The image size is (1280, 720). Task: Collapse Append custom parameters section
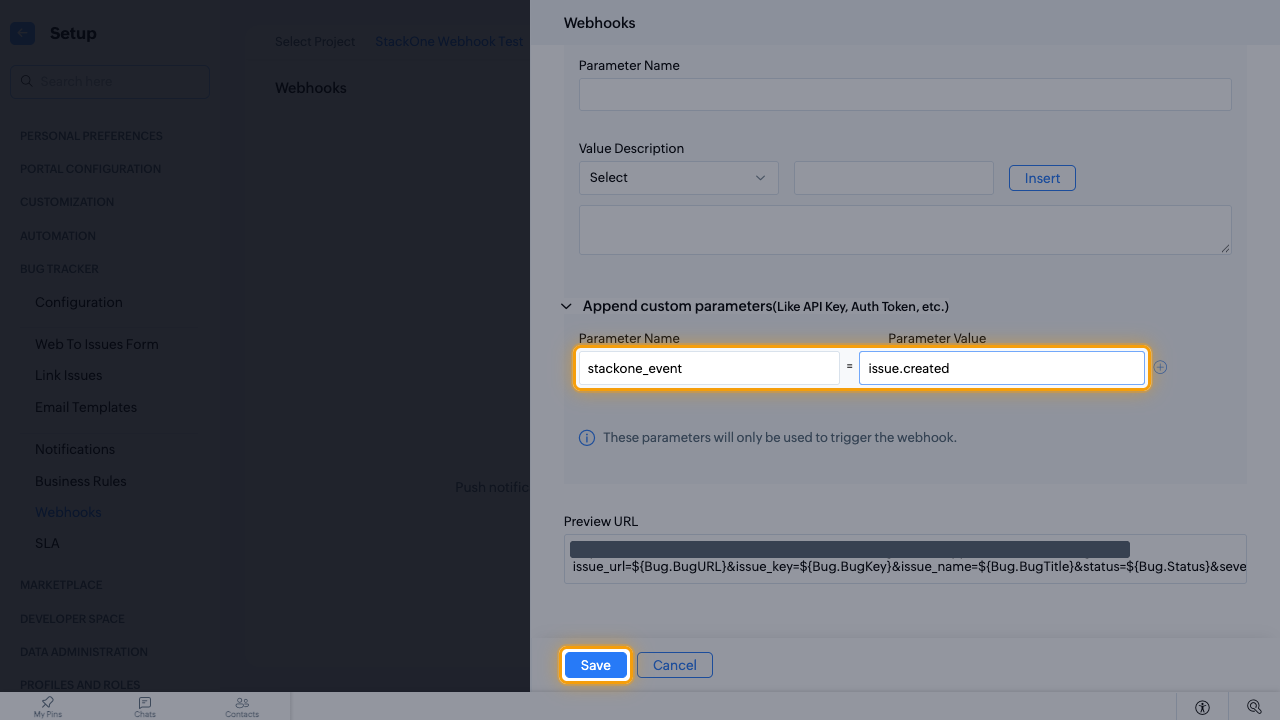(x=566, y=306)
